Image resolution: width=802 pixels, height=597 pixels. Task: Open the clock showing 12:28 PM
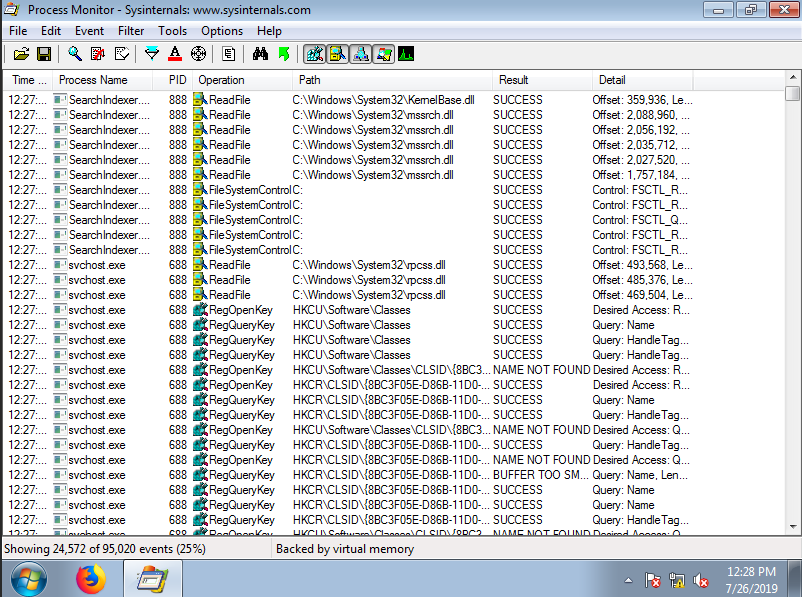[x=751, y=580]
